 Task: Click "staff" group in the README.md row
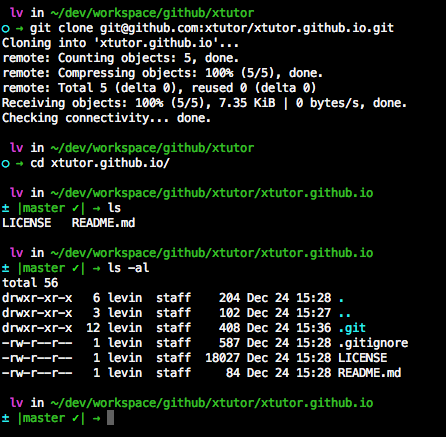coord(173,373)
